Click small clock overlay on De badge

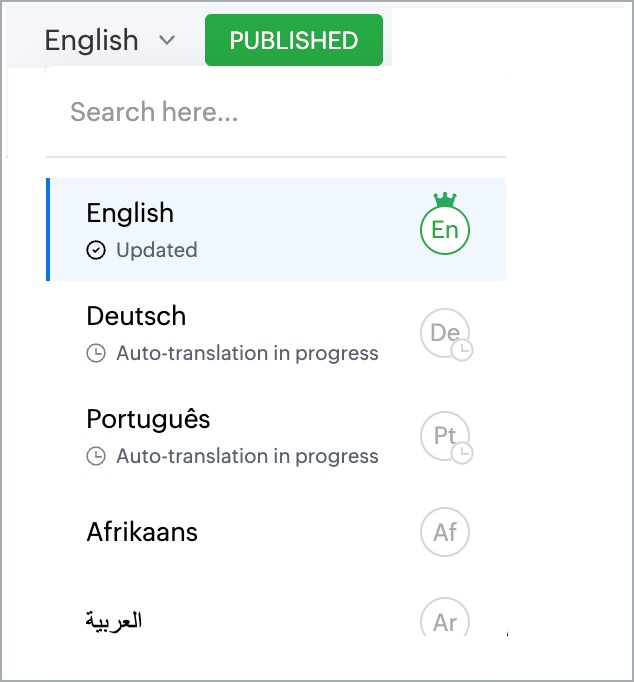[462, 350]
